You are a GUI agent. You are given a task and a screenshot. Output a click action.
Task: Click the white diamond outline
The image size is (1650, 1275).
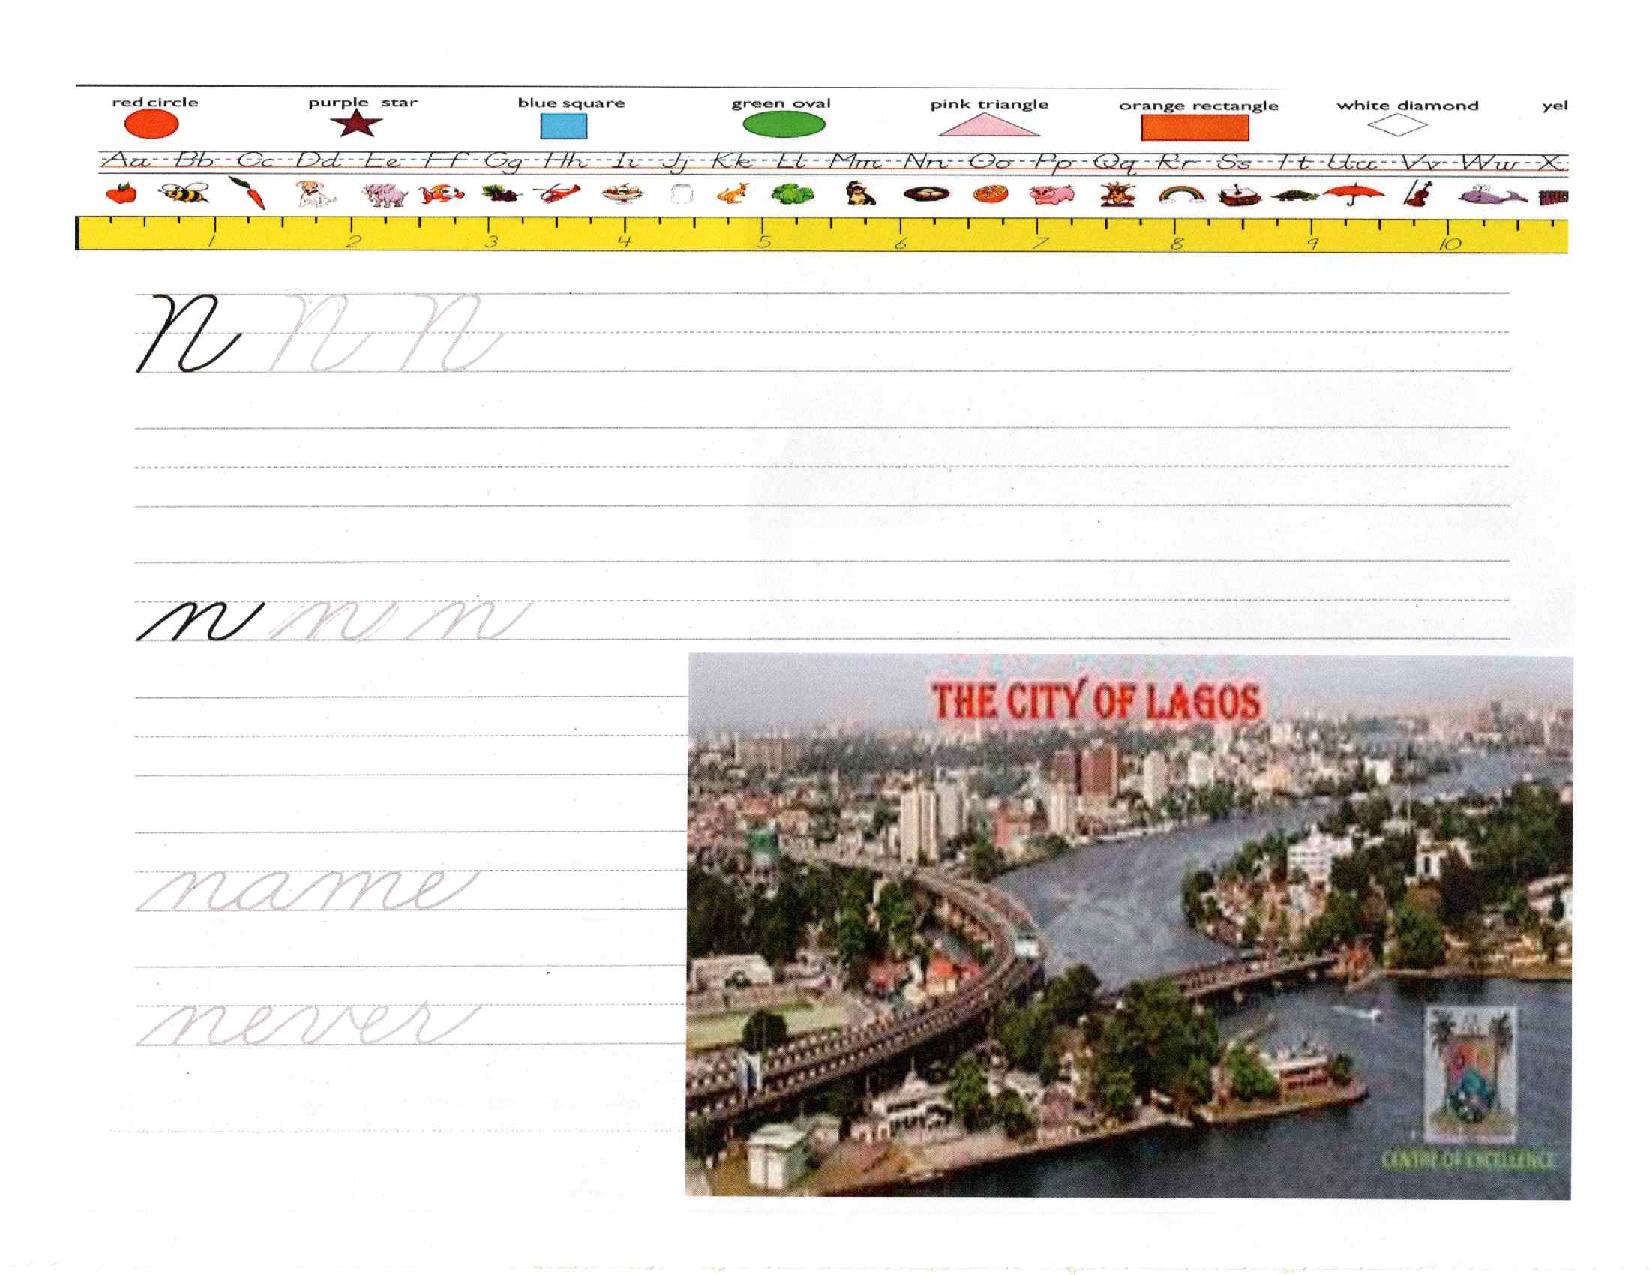coord(1397,125)
